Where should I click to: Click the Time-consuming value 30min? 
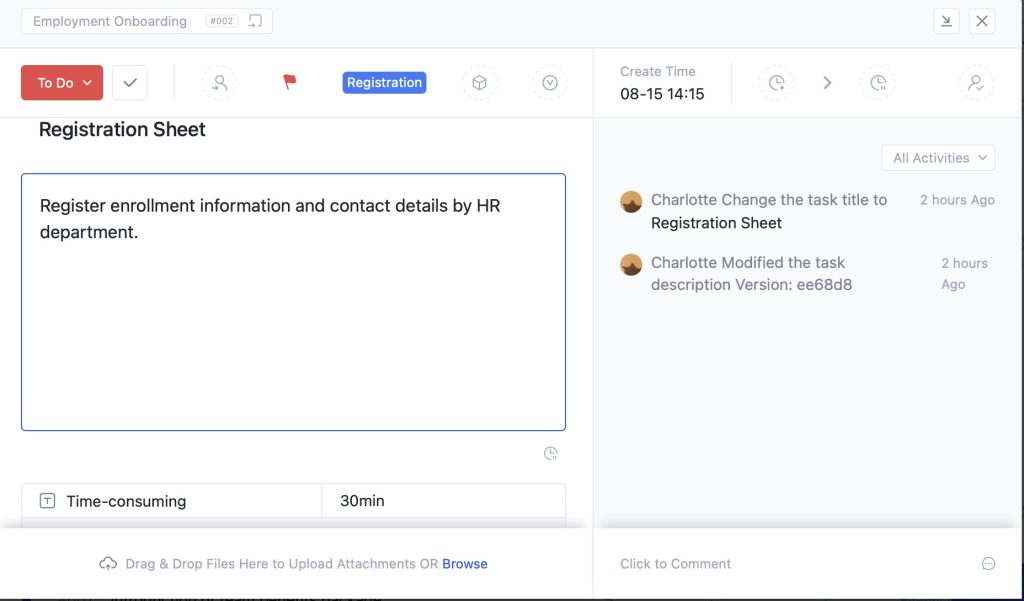(362, 501)
